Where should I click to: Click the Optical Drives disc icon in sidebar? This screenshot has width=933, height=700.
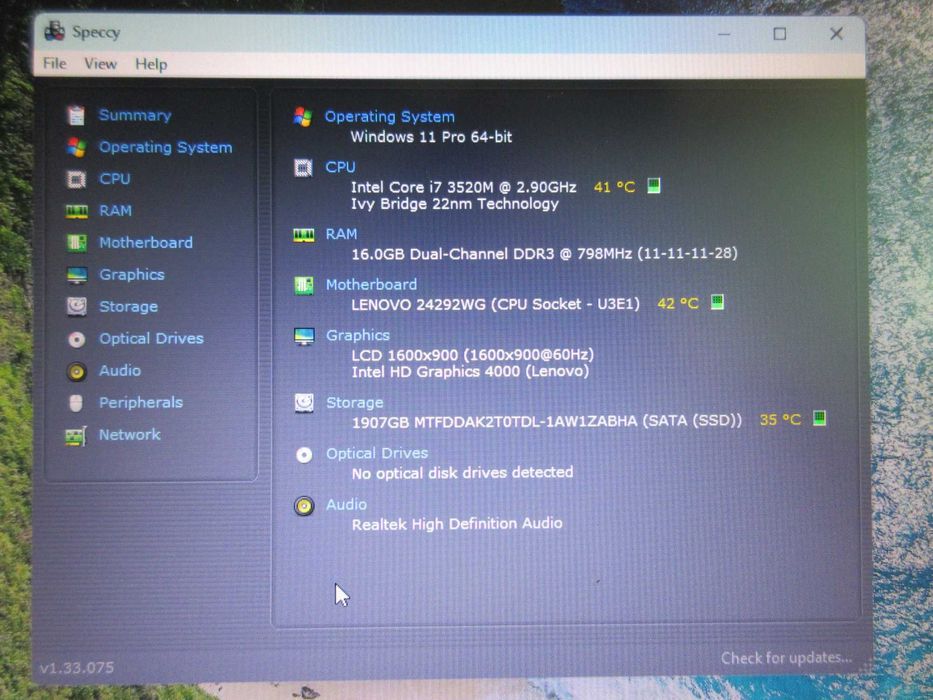tap(76, 339)
